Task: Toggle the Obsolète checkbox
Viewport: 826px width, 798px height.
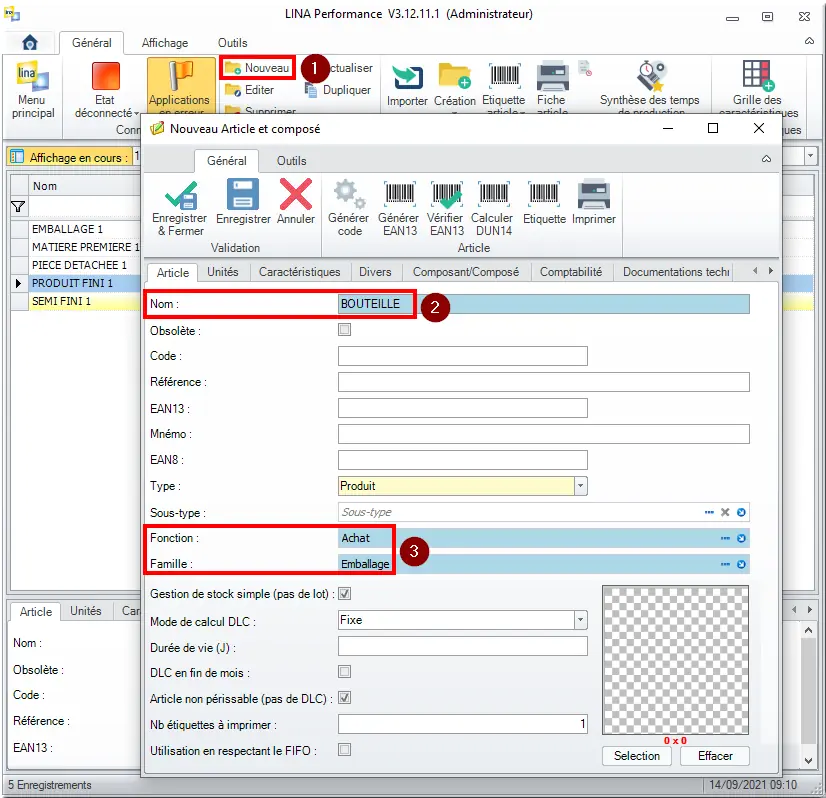Action: click(345, 330)
